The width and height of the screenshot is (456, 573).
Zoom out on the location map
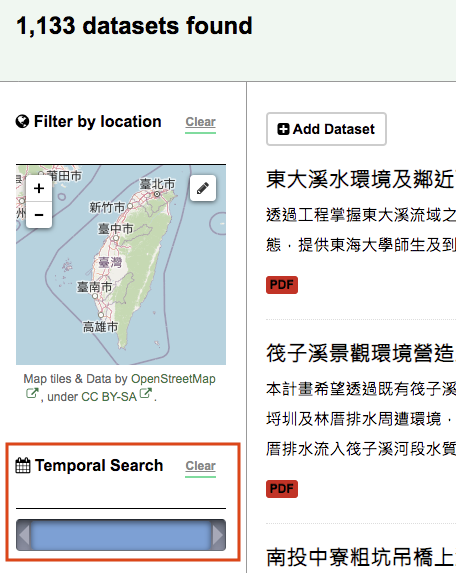pos(39,215)
